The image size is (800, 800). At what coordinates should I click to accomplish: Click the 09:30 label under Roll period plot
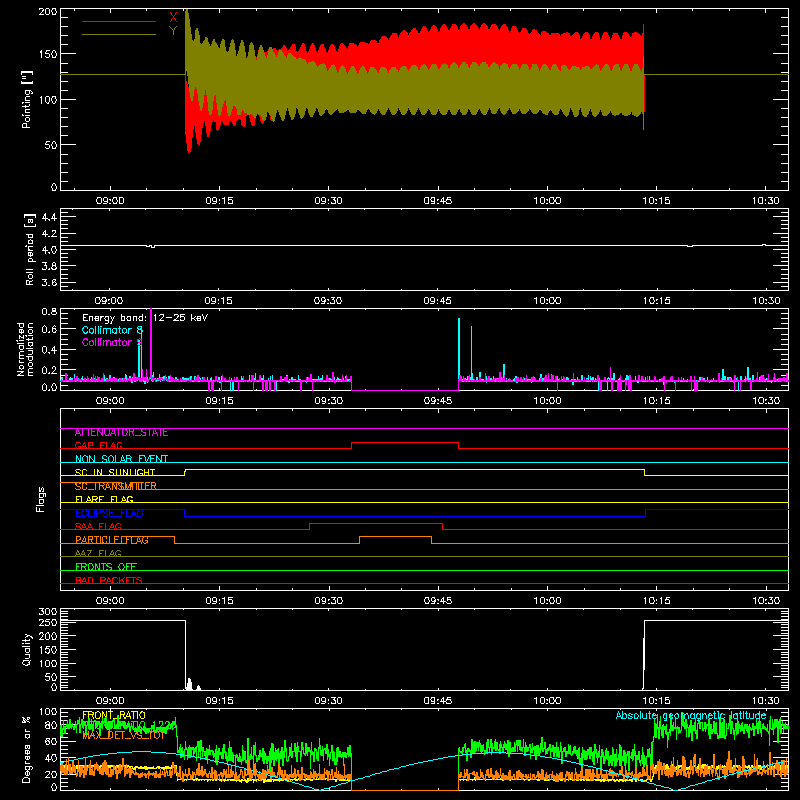click(x=328, y=301)
